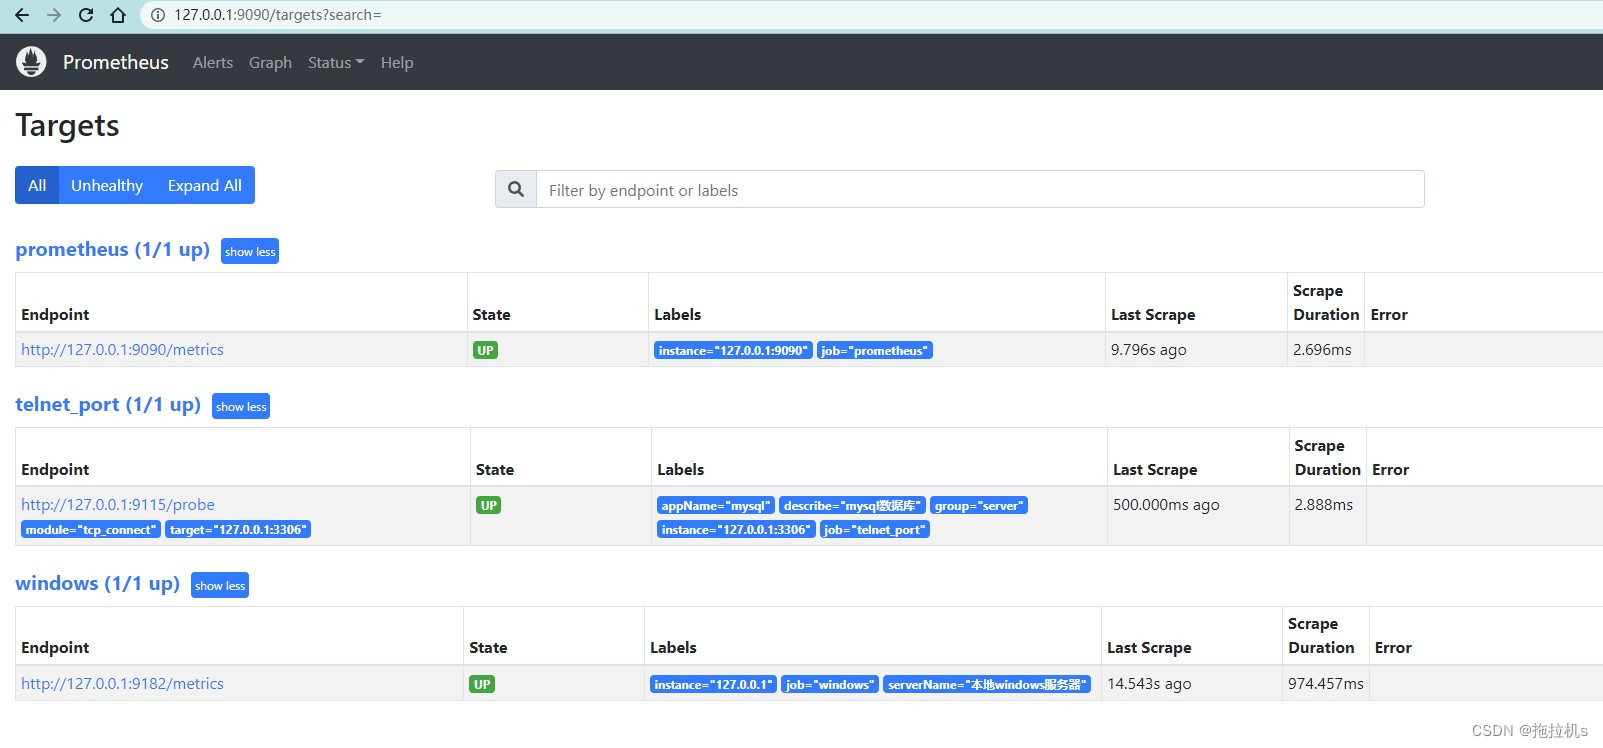Click Labels column header in telnet_port table
The height and width of the screenshot is (748, 1603).
point(681,469)
